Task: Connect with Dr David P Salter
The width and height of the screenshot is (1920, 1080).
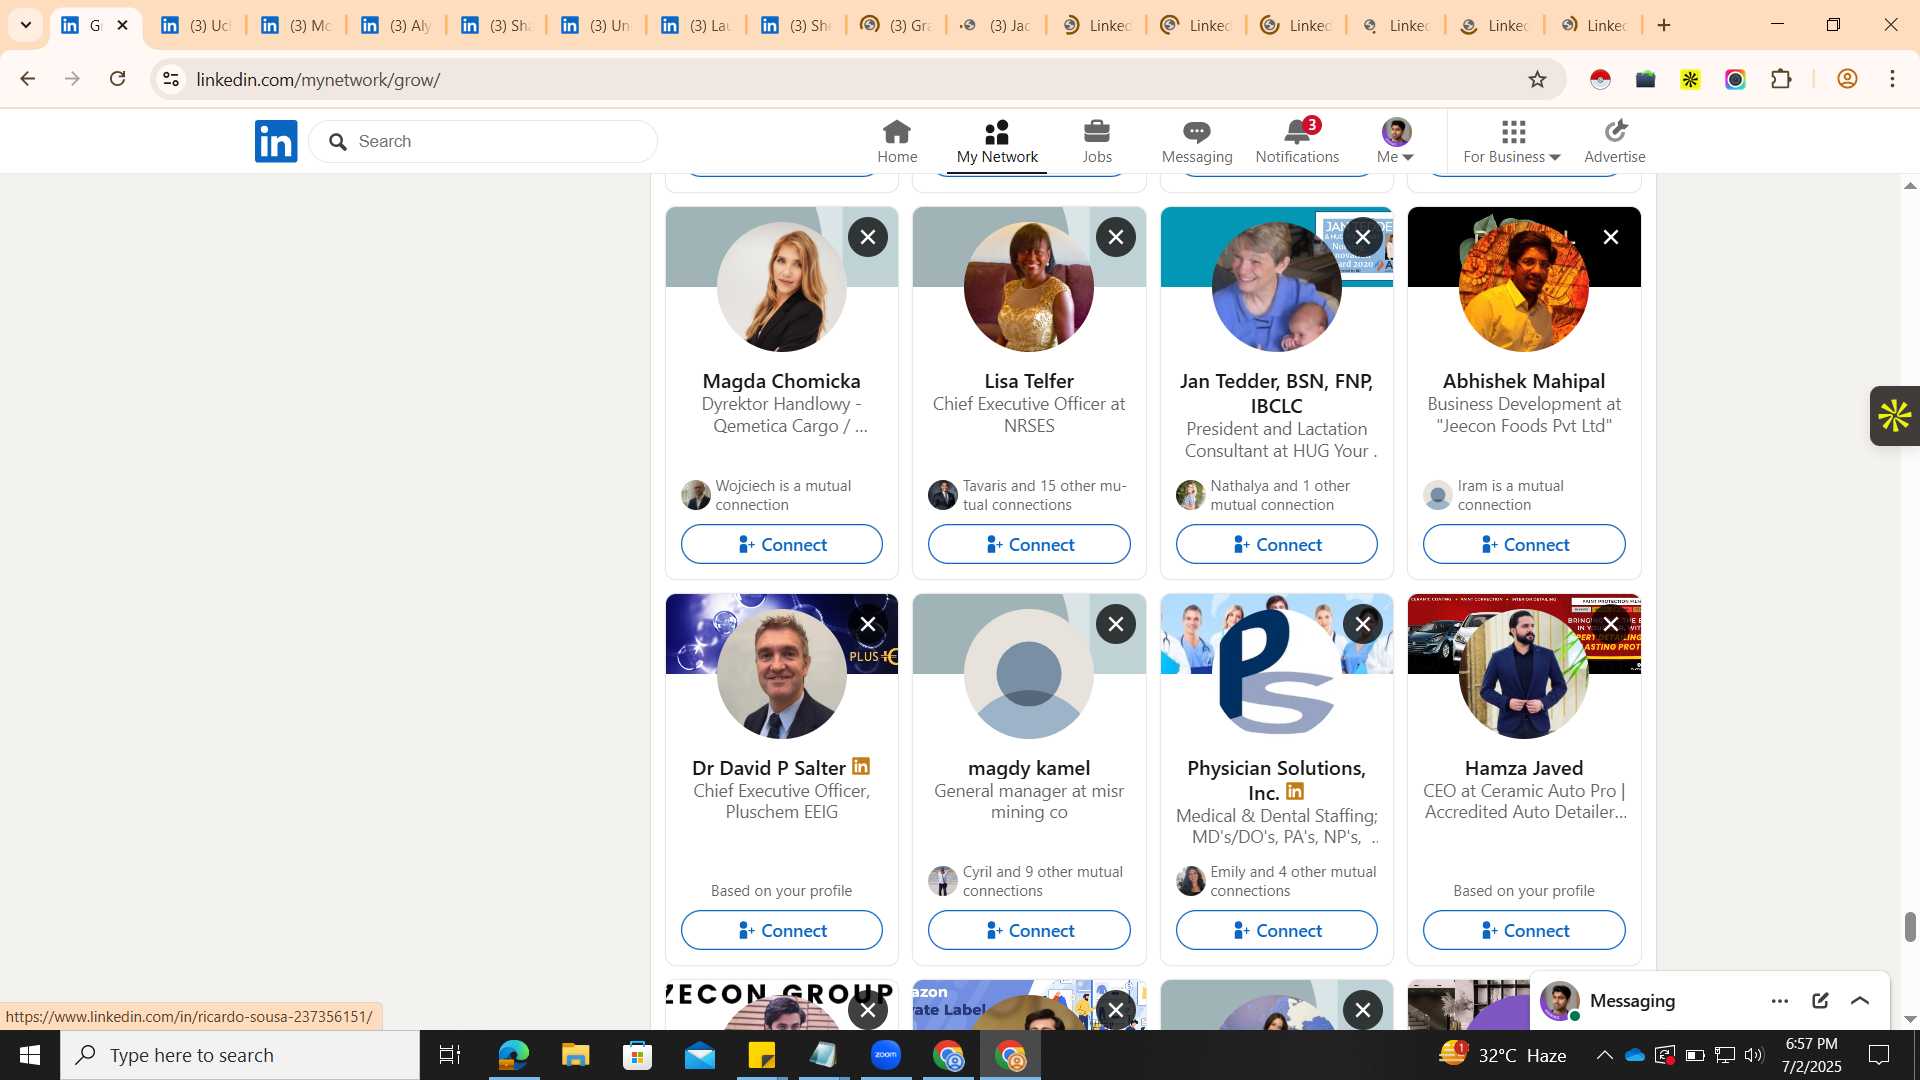Action: point(782,930)
